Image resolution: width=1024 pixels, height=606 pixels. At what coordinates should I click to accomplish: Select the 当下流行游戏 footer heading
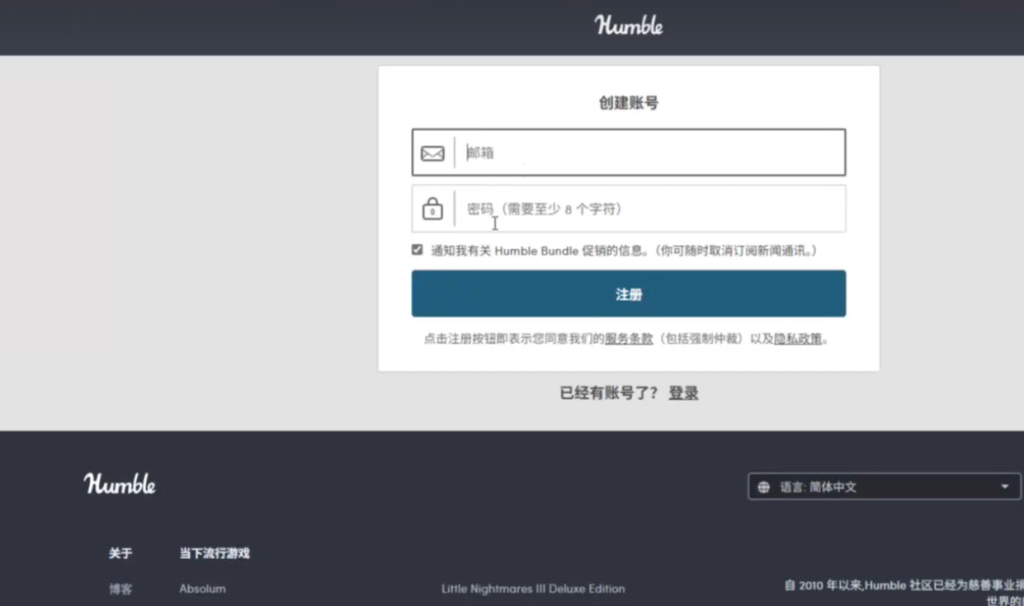click(214, 553)
